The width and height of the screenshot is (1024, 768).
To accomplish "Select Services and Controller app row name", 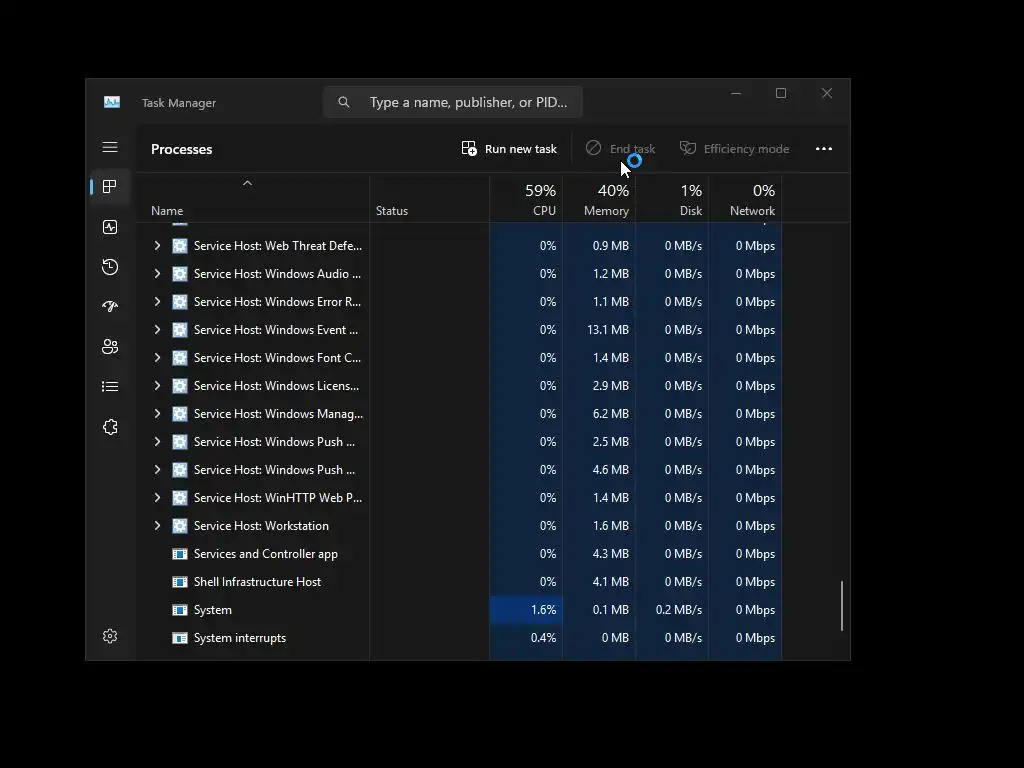I will [x=266, y=554].
